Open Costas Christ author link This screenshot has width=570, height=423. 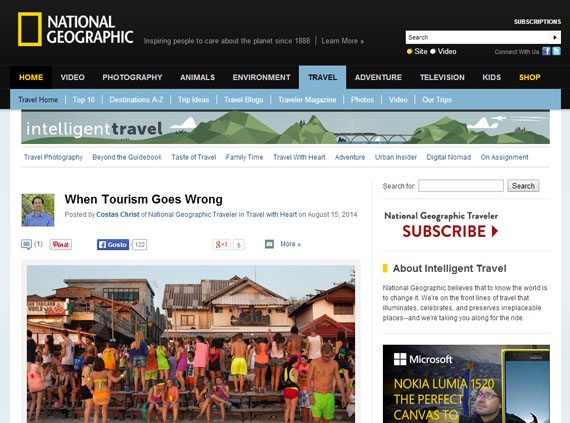coord(118,215)
